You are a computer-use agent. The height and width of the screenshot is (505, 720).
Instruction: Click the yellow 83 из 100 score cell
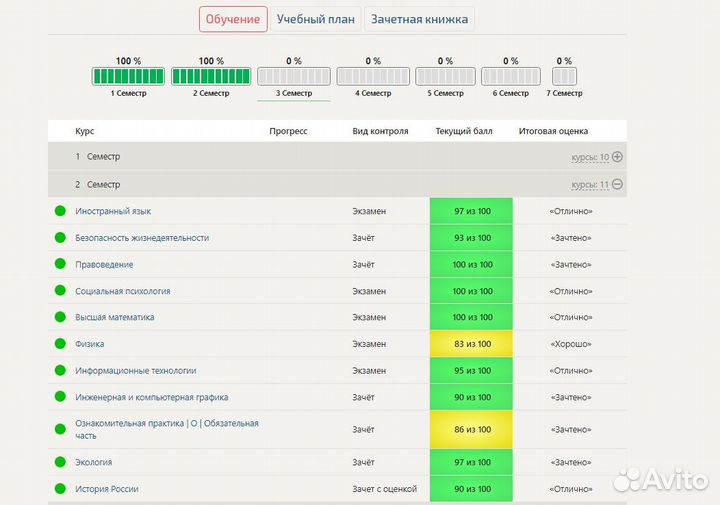pyautogui.click(x=471, y=344)
